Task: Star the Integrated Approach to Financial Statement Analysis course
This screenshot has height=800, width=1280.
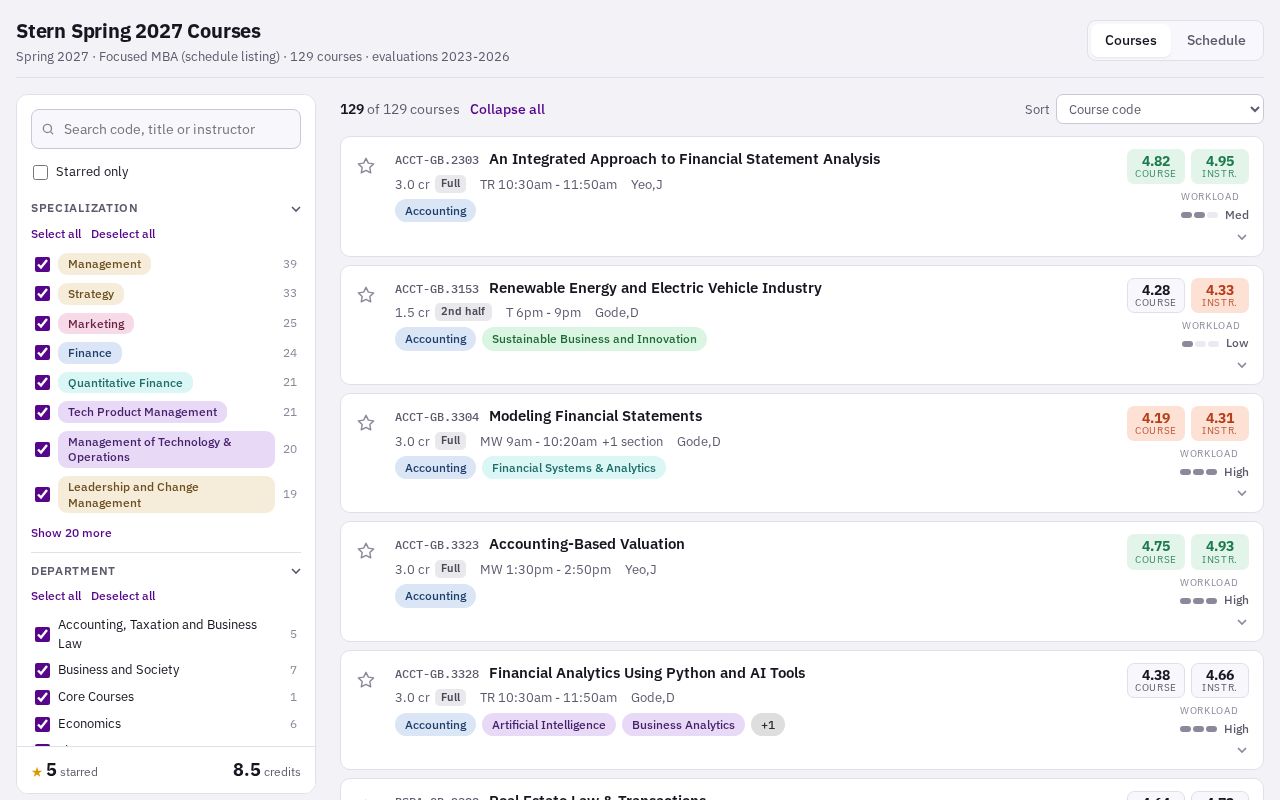Action: click(366, 166)
